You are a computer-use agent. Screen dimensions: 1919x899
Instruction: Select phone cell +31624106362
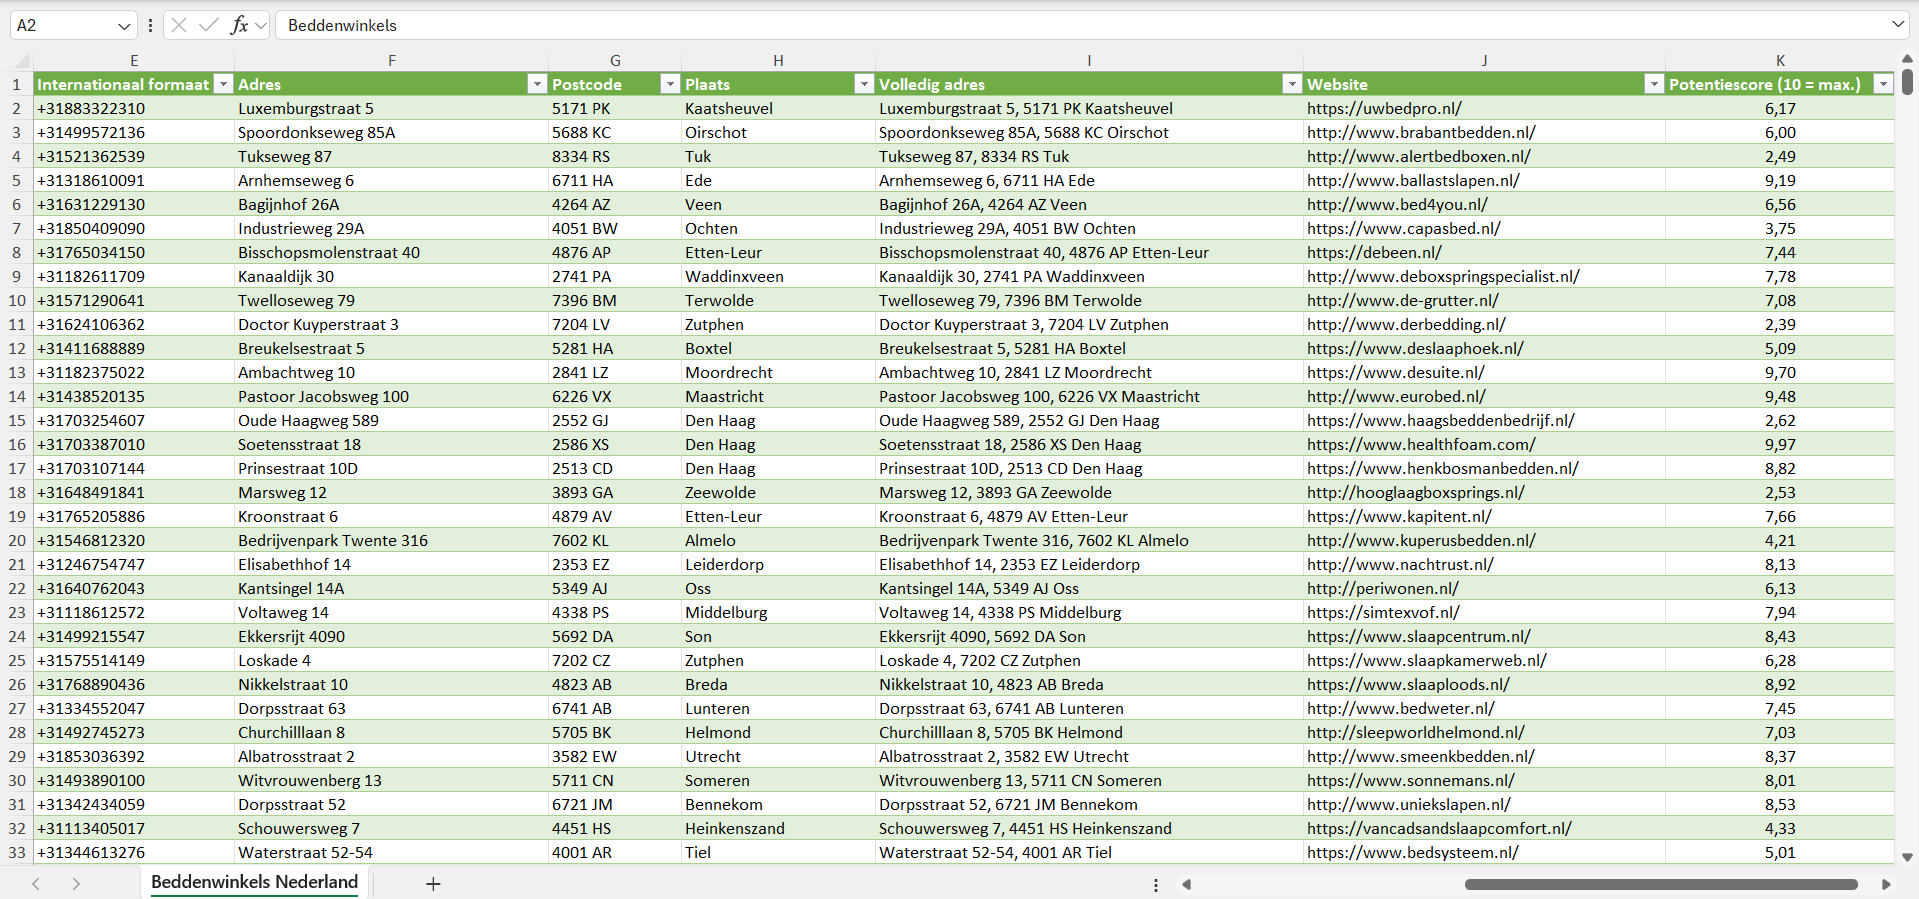tap(134, 324)
